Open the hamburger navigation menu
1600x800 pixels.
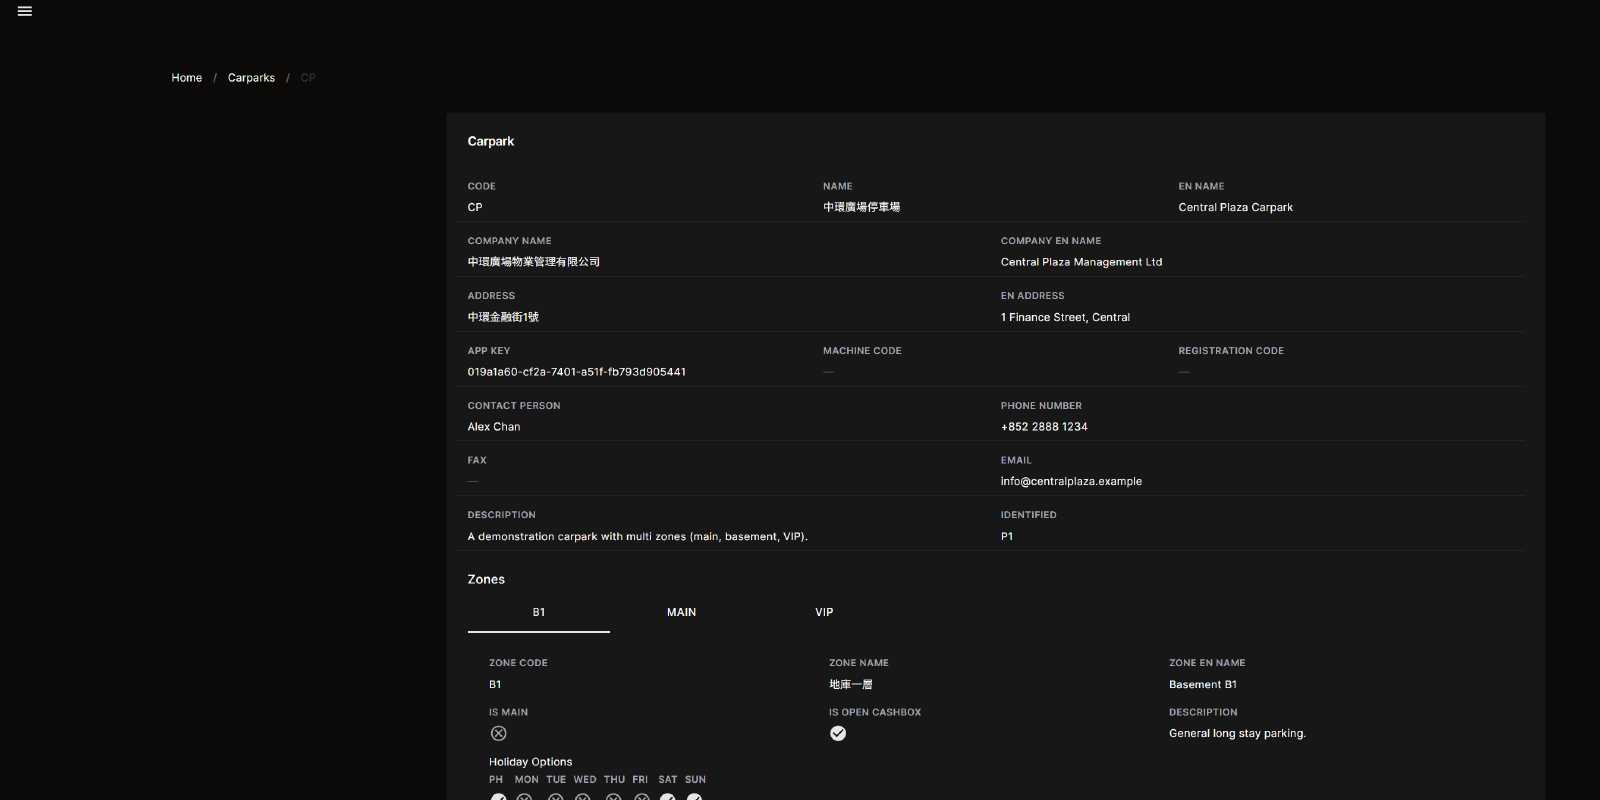25,12
